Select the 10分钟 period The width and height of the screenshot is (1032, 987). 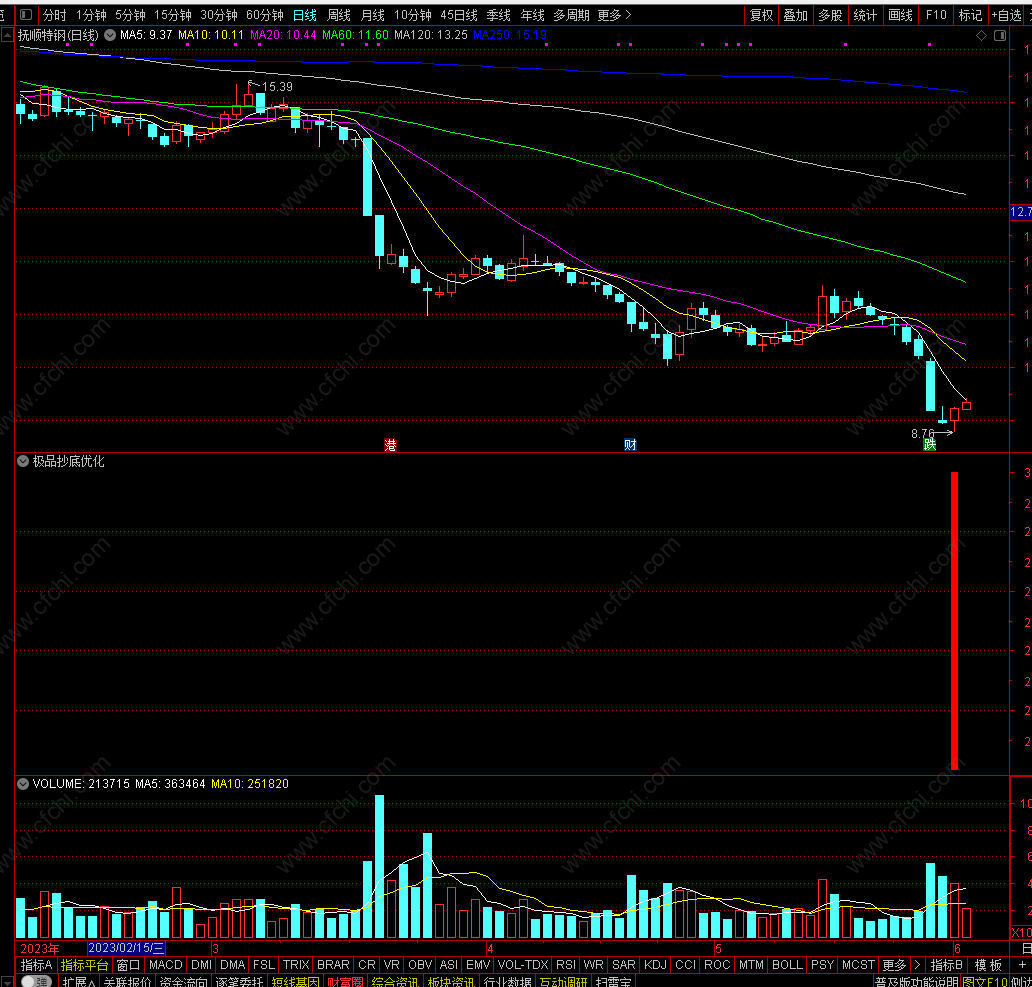click(x=413, y=14)
